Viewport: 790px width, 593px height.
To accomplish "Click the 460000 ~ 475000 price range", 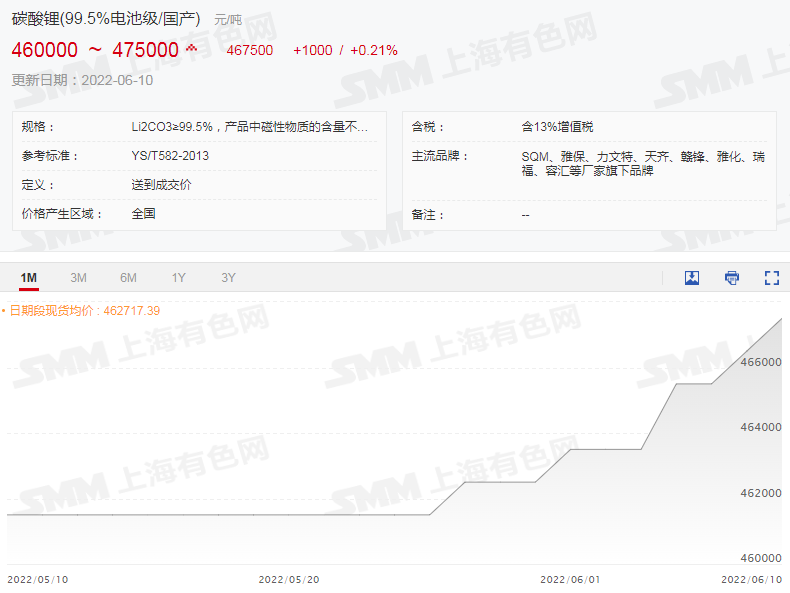I will point(95,50).
